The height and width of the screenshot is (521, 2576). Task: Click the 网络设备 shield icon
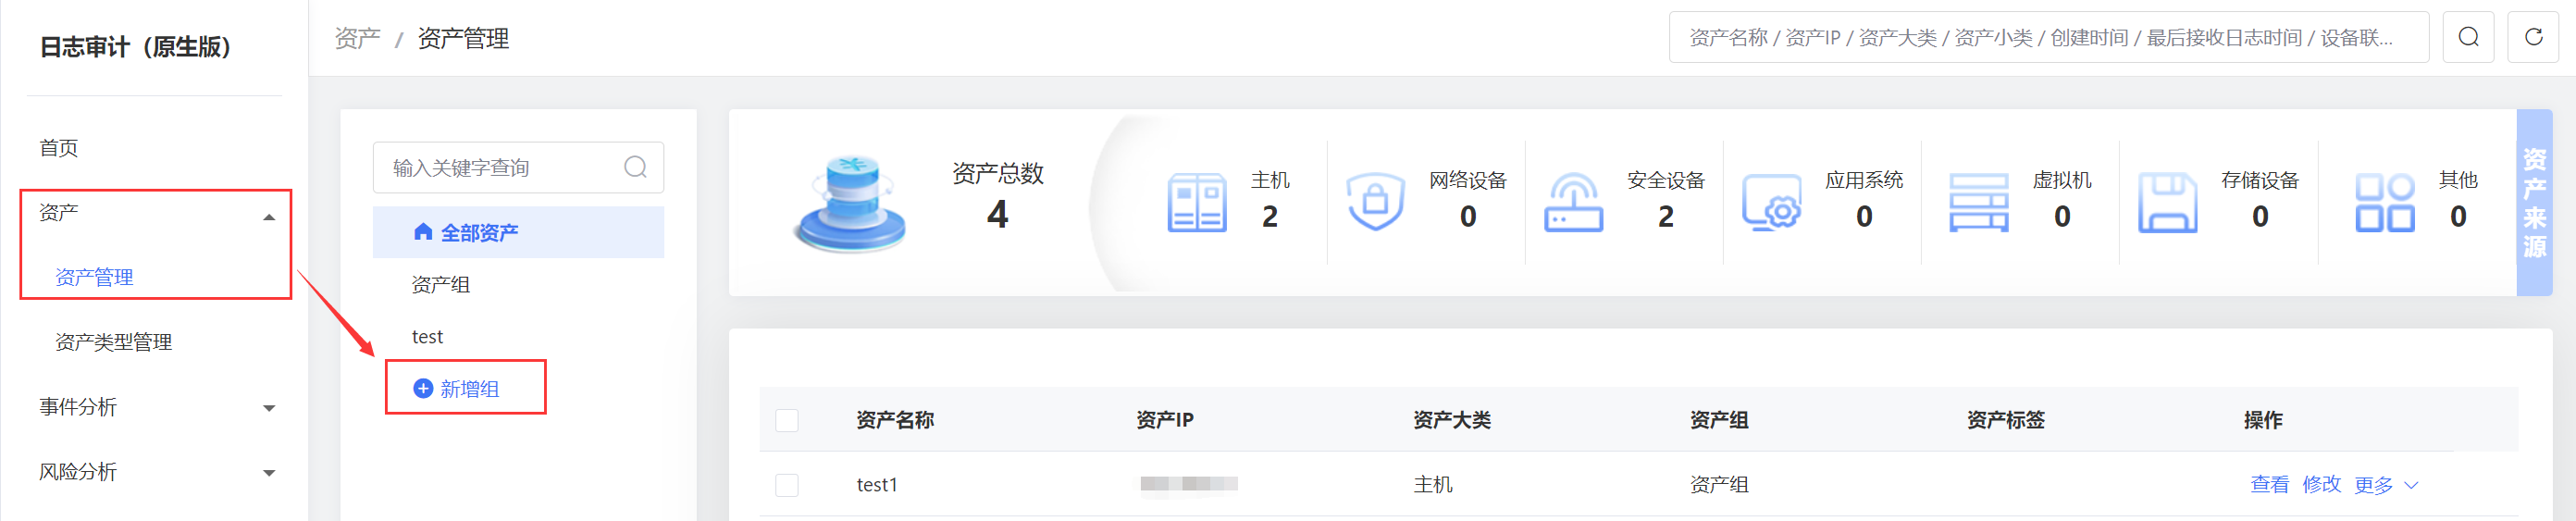(x=1375, y=200)
